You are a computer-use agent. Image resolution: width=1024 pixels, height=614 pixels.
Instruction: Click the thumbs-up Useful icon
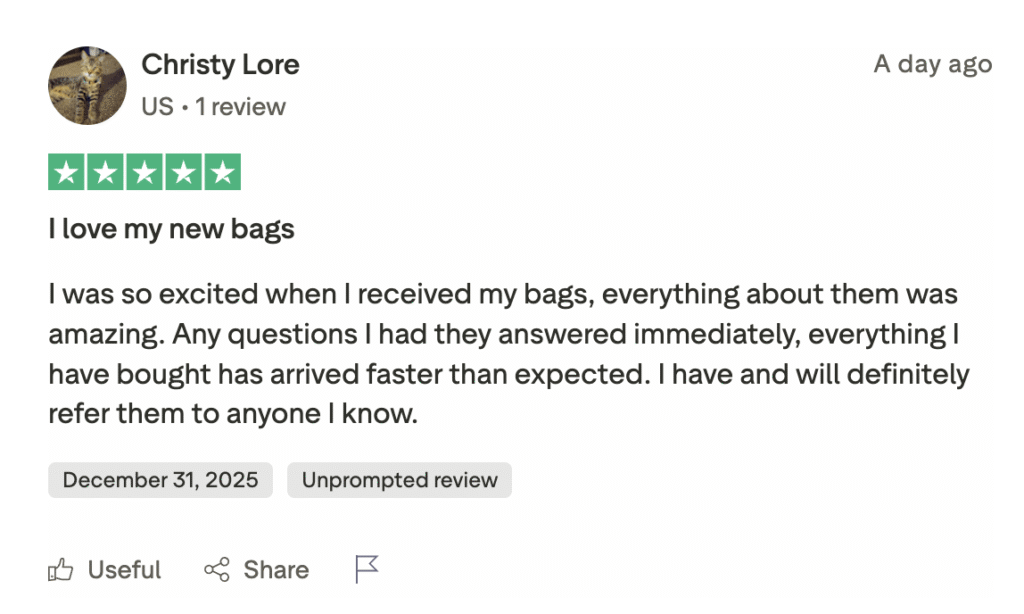[x=61, y=571]
